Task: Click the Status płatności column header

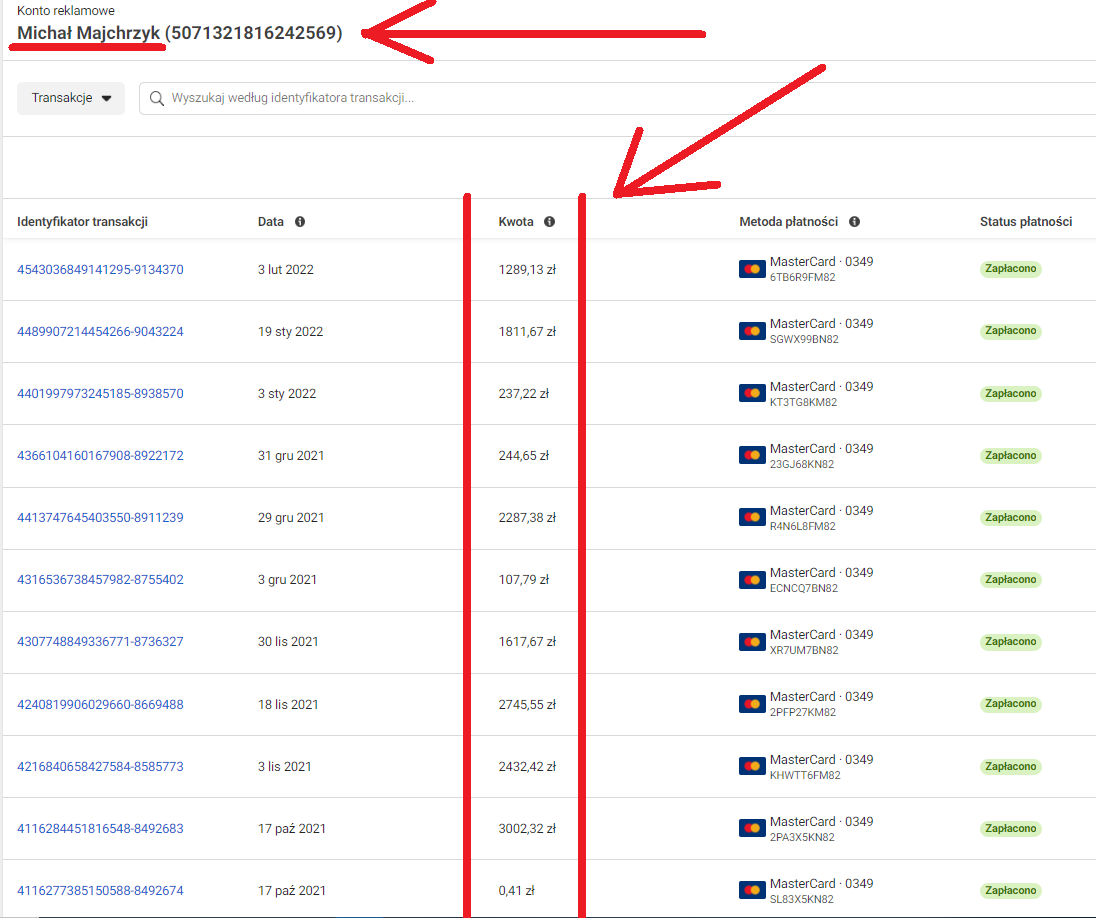Action: pyautogui.click(x=1025, y=222)
